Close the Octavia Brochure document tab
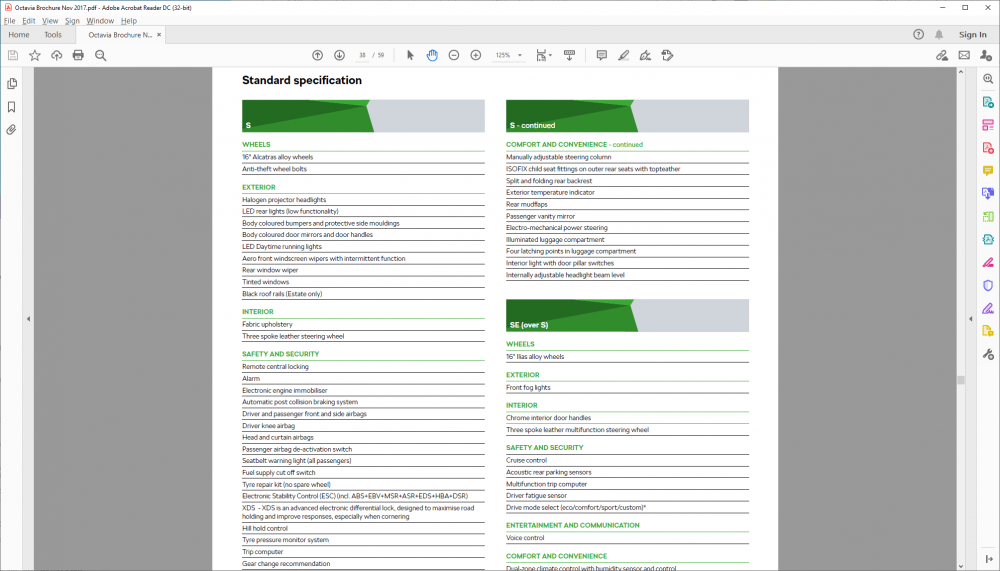Viewport: 1000px width, 571px height. (159, 35)
